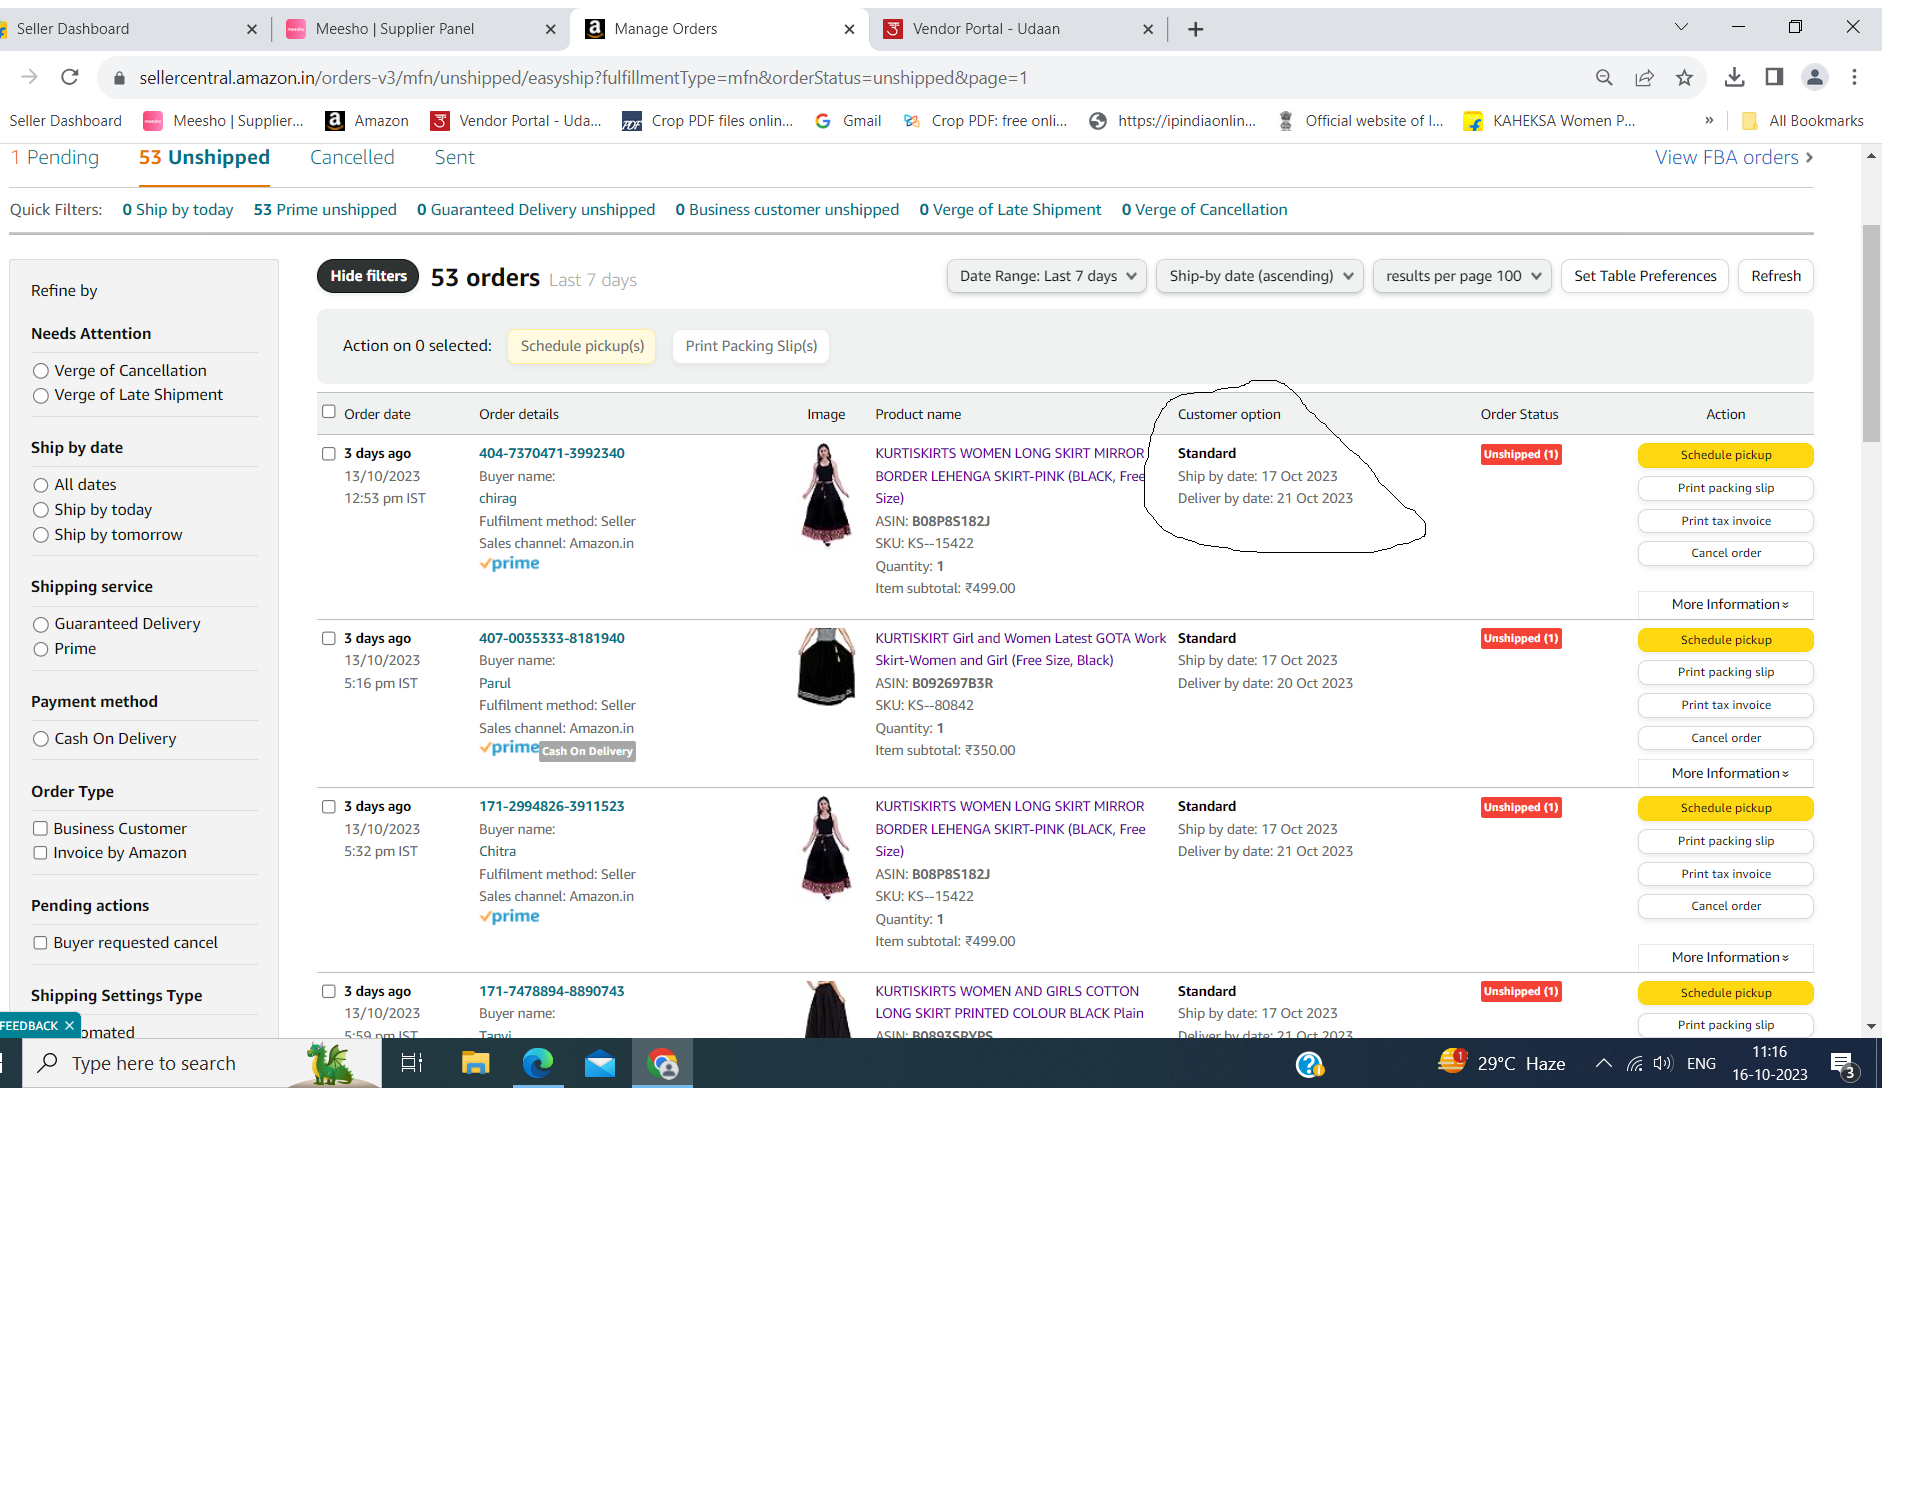This screenshot has width=1920, height=1500.
Task: Click the page vertical scrollbar thumb
Action: pyautogui.click(x=1871, y=333)
